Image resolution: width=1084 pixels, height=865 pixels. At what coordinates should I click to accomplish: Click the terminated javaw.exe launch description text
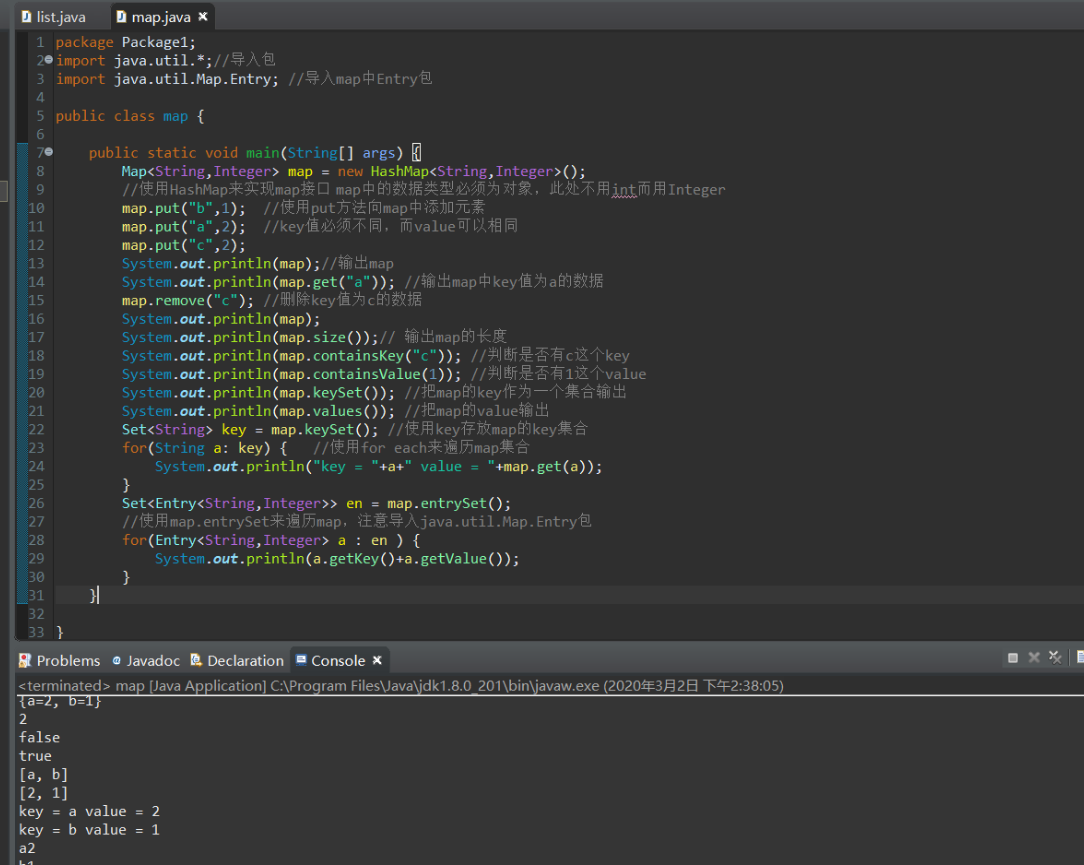pyautogui.click(x=400, y=686)
